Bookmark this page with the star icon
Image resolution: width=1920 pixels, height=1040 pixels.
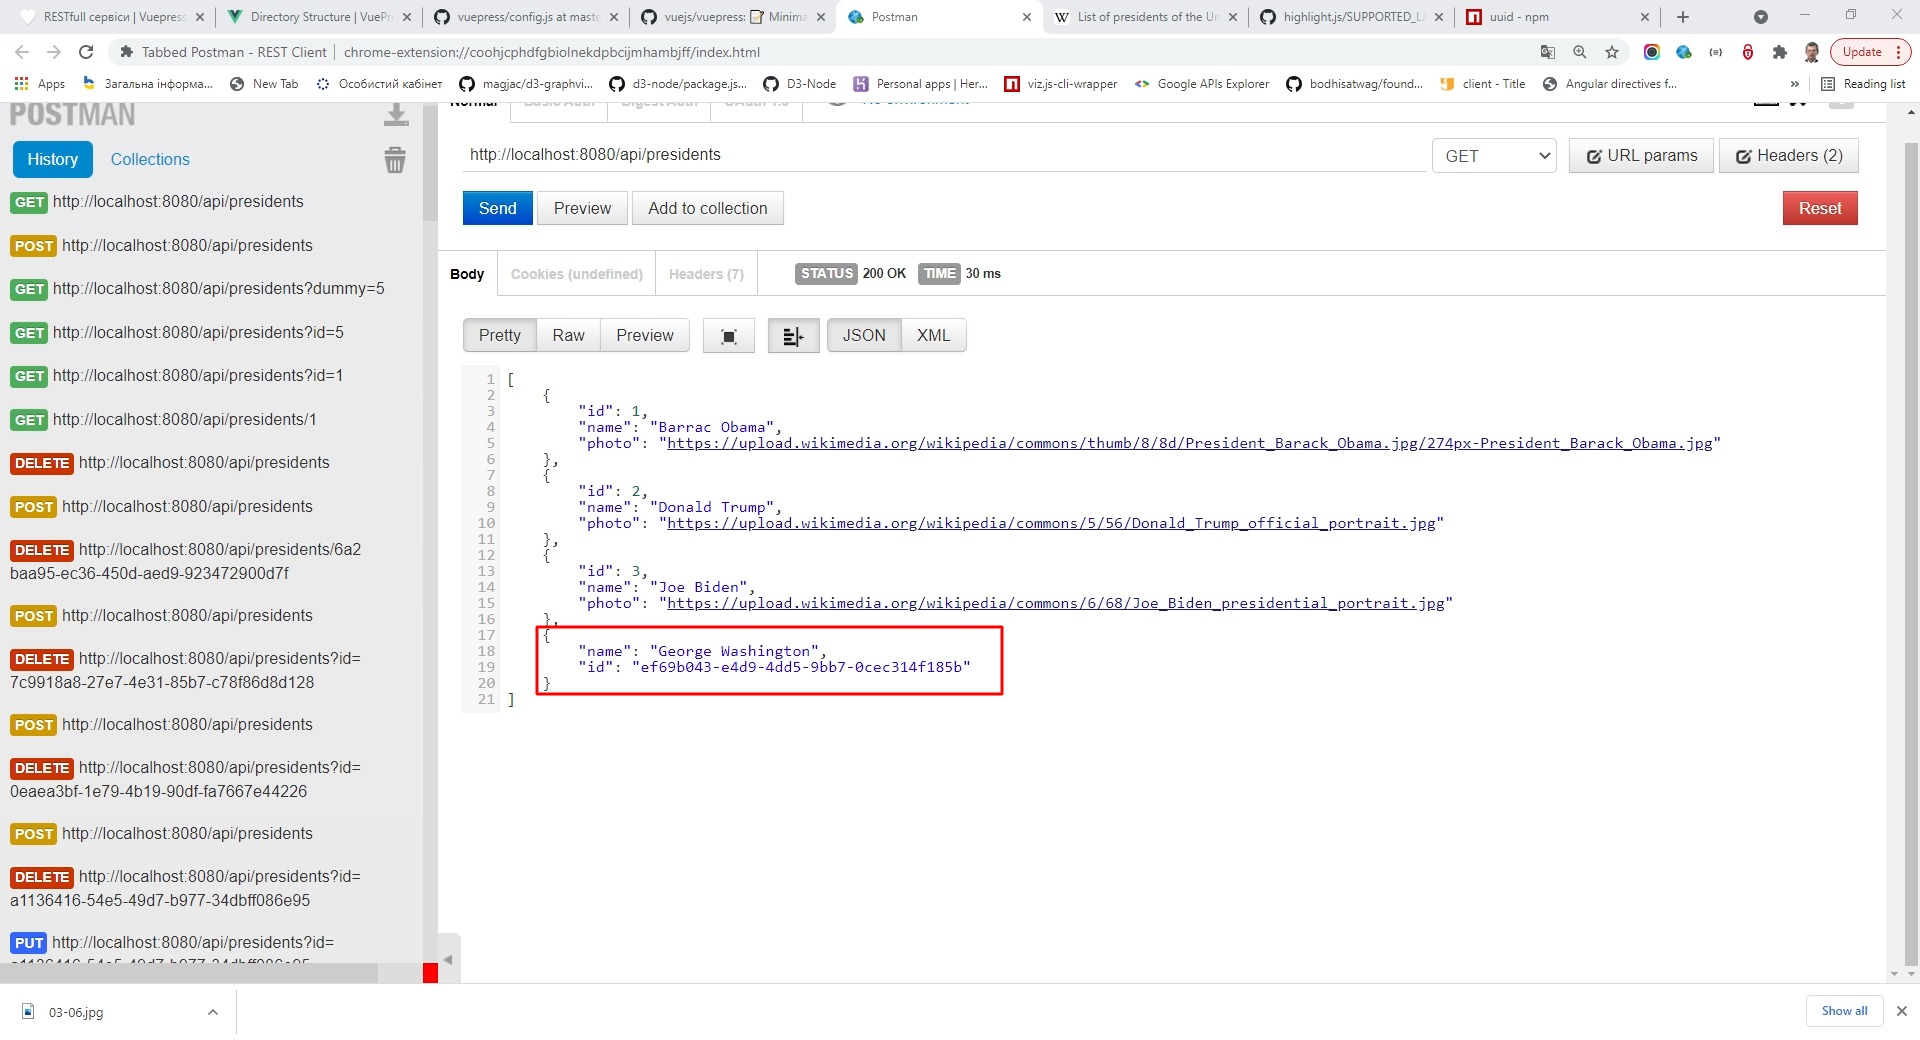click(1612, 52)
